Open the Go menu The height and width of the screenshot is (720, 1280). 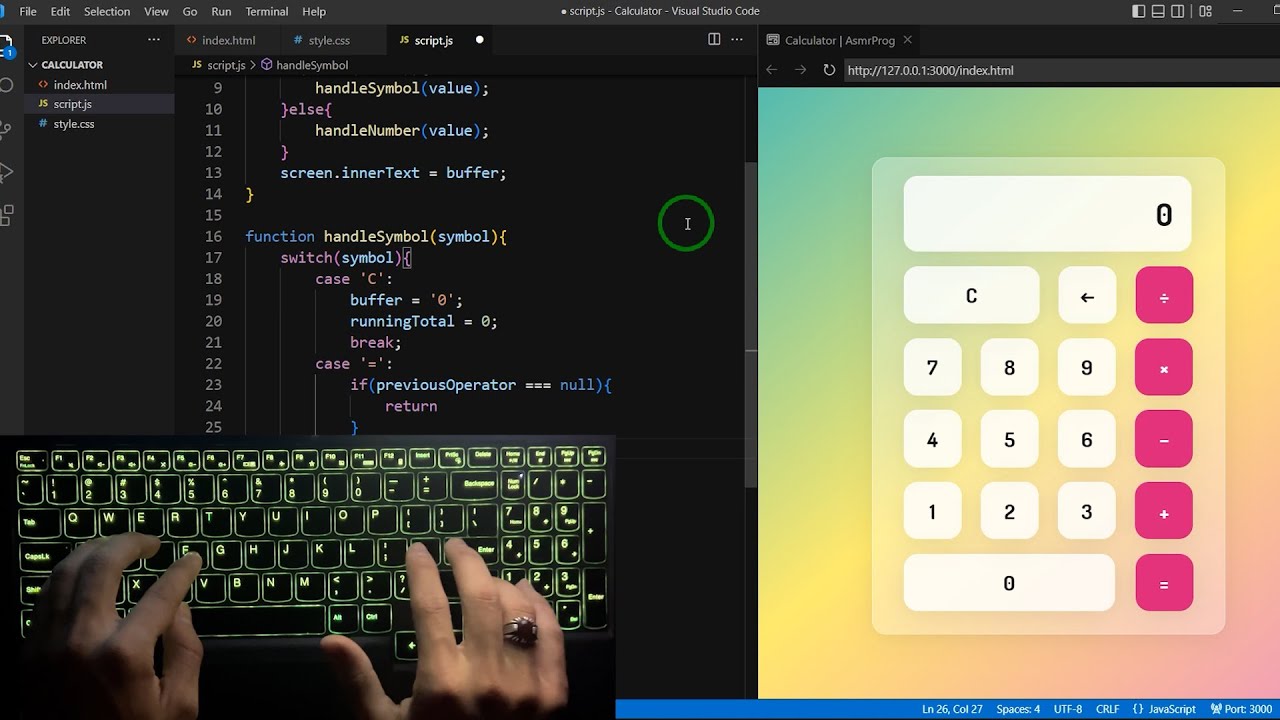coord(190,11)
